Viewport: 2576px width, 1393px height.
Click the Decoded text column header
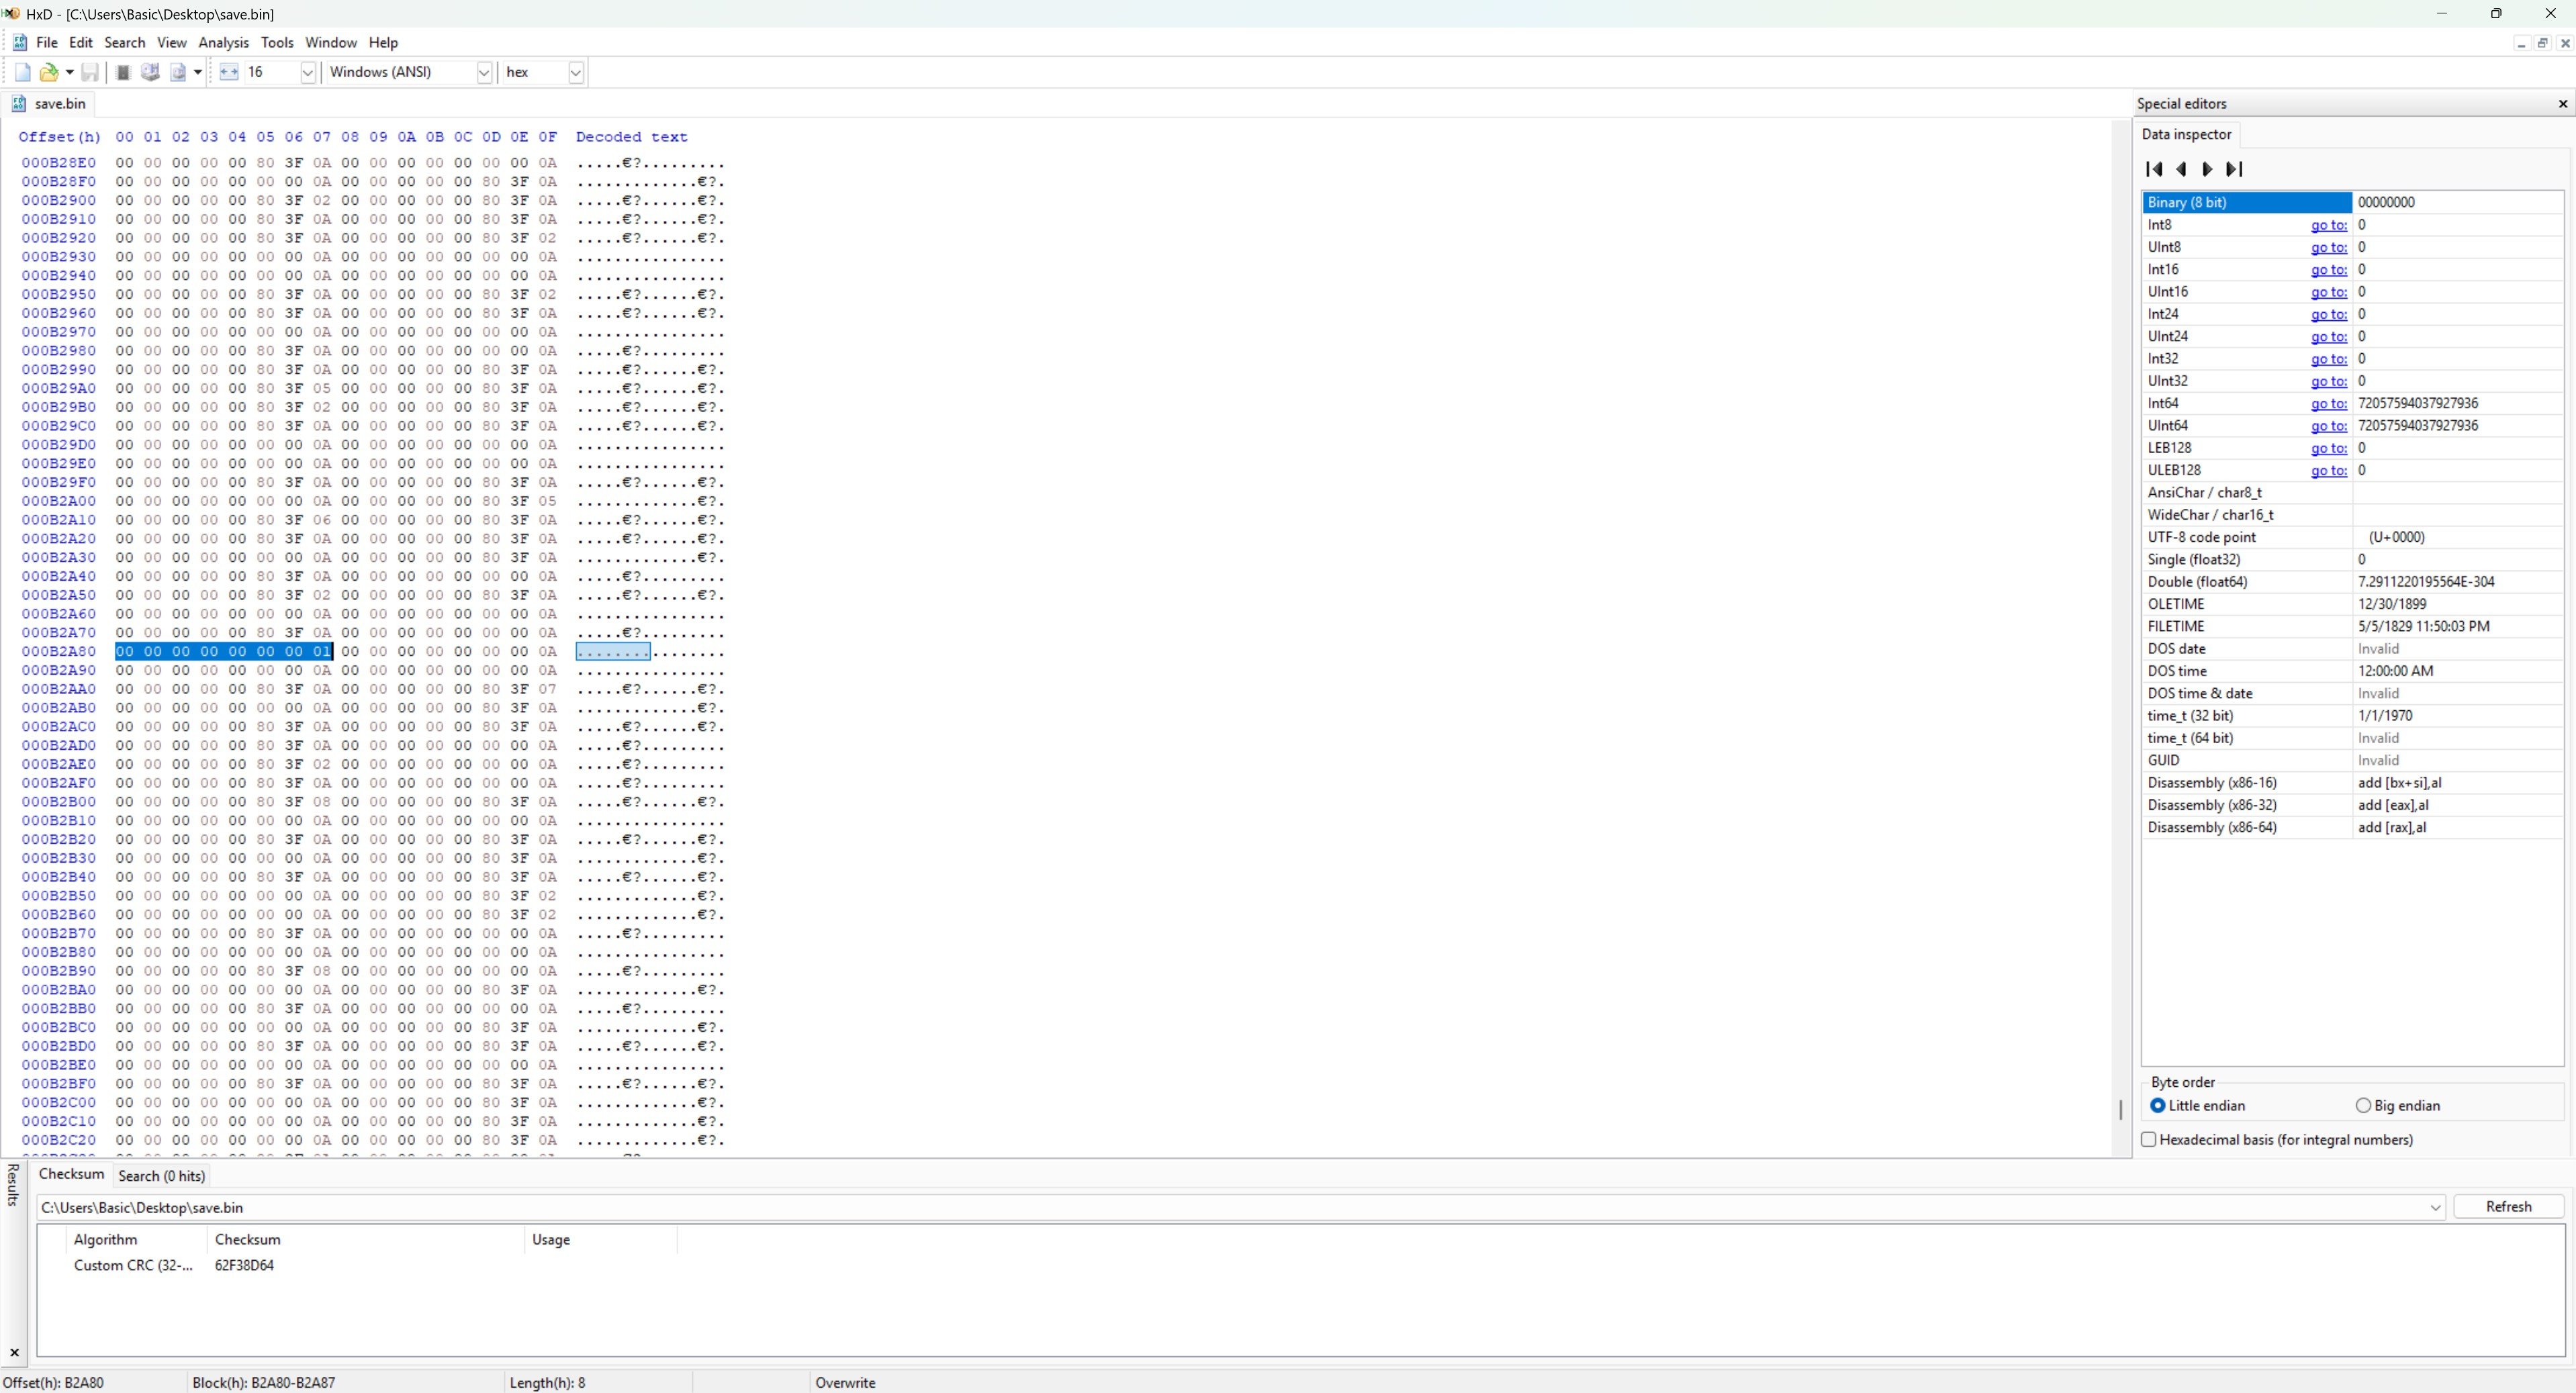(x=631, y=137)
